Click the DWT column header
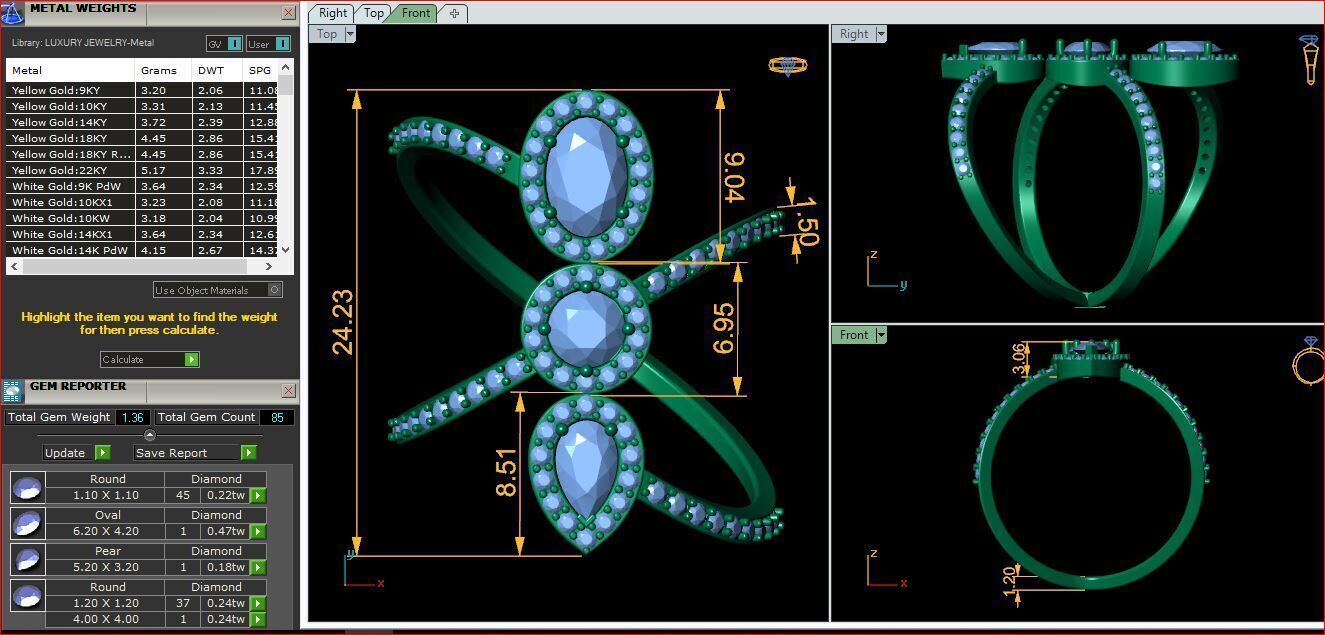The height and width of the screenshot is (635, 1325). [x=217, y=71]
